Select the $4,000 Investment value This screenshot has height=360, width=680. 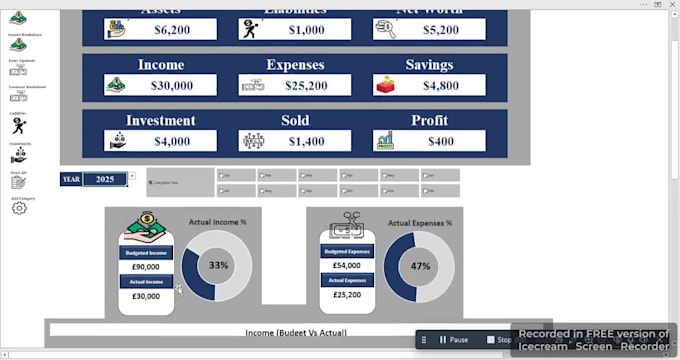[172, 141]
